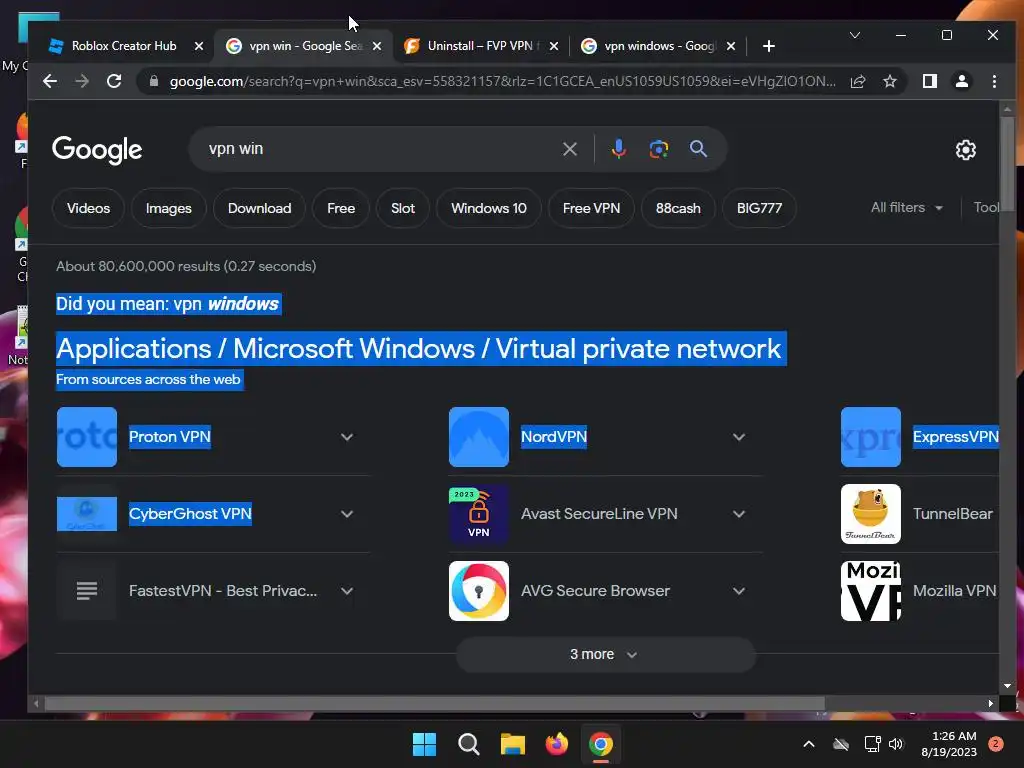Viewport: 1024px width, 768px height.
Task: Click the AVG Secure Browser icon
Action: point(479,591)
